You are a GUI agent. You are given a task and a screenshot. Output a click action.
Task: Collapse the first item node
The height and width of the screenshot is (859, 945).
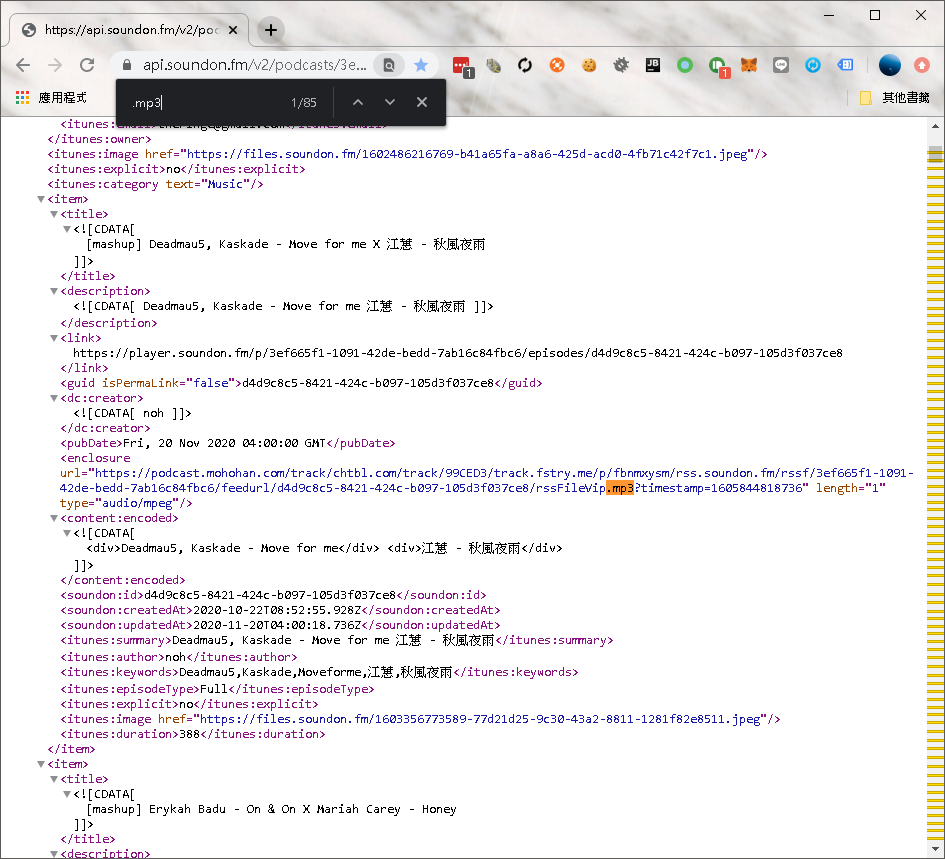click(x=41, y=199)
